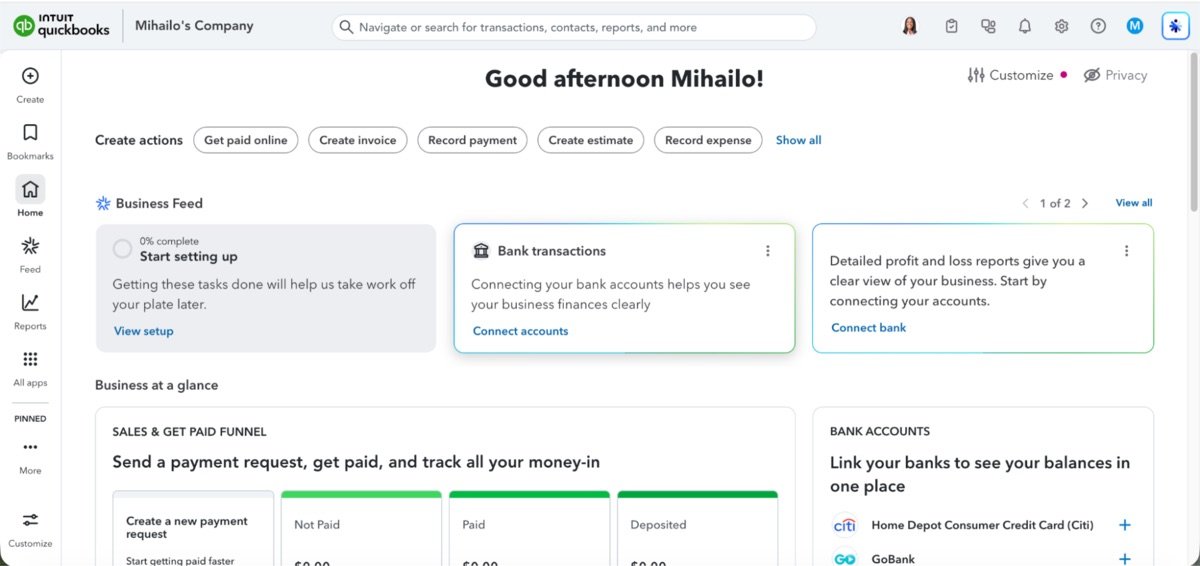
Task: Open the Create plus icon in sidebar
Action: 30,76
